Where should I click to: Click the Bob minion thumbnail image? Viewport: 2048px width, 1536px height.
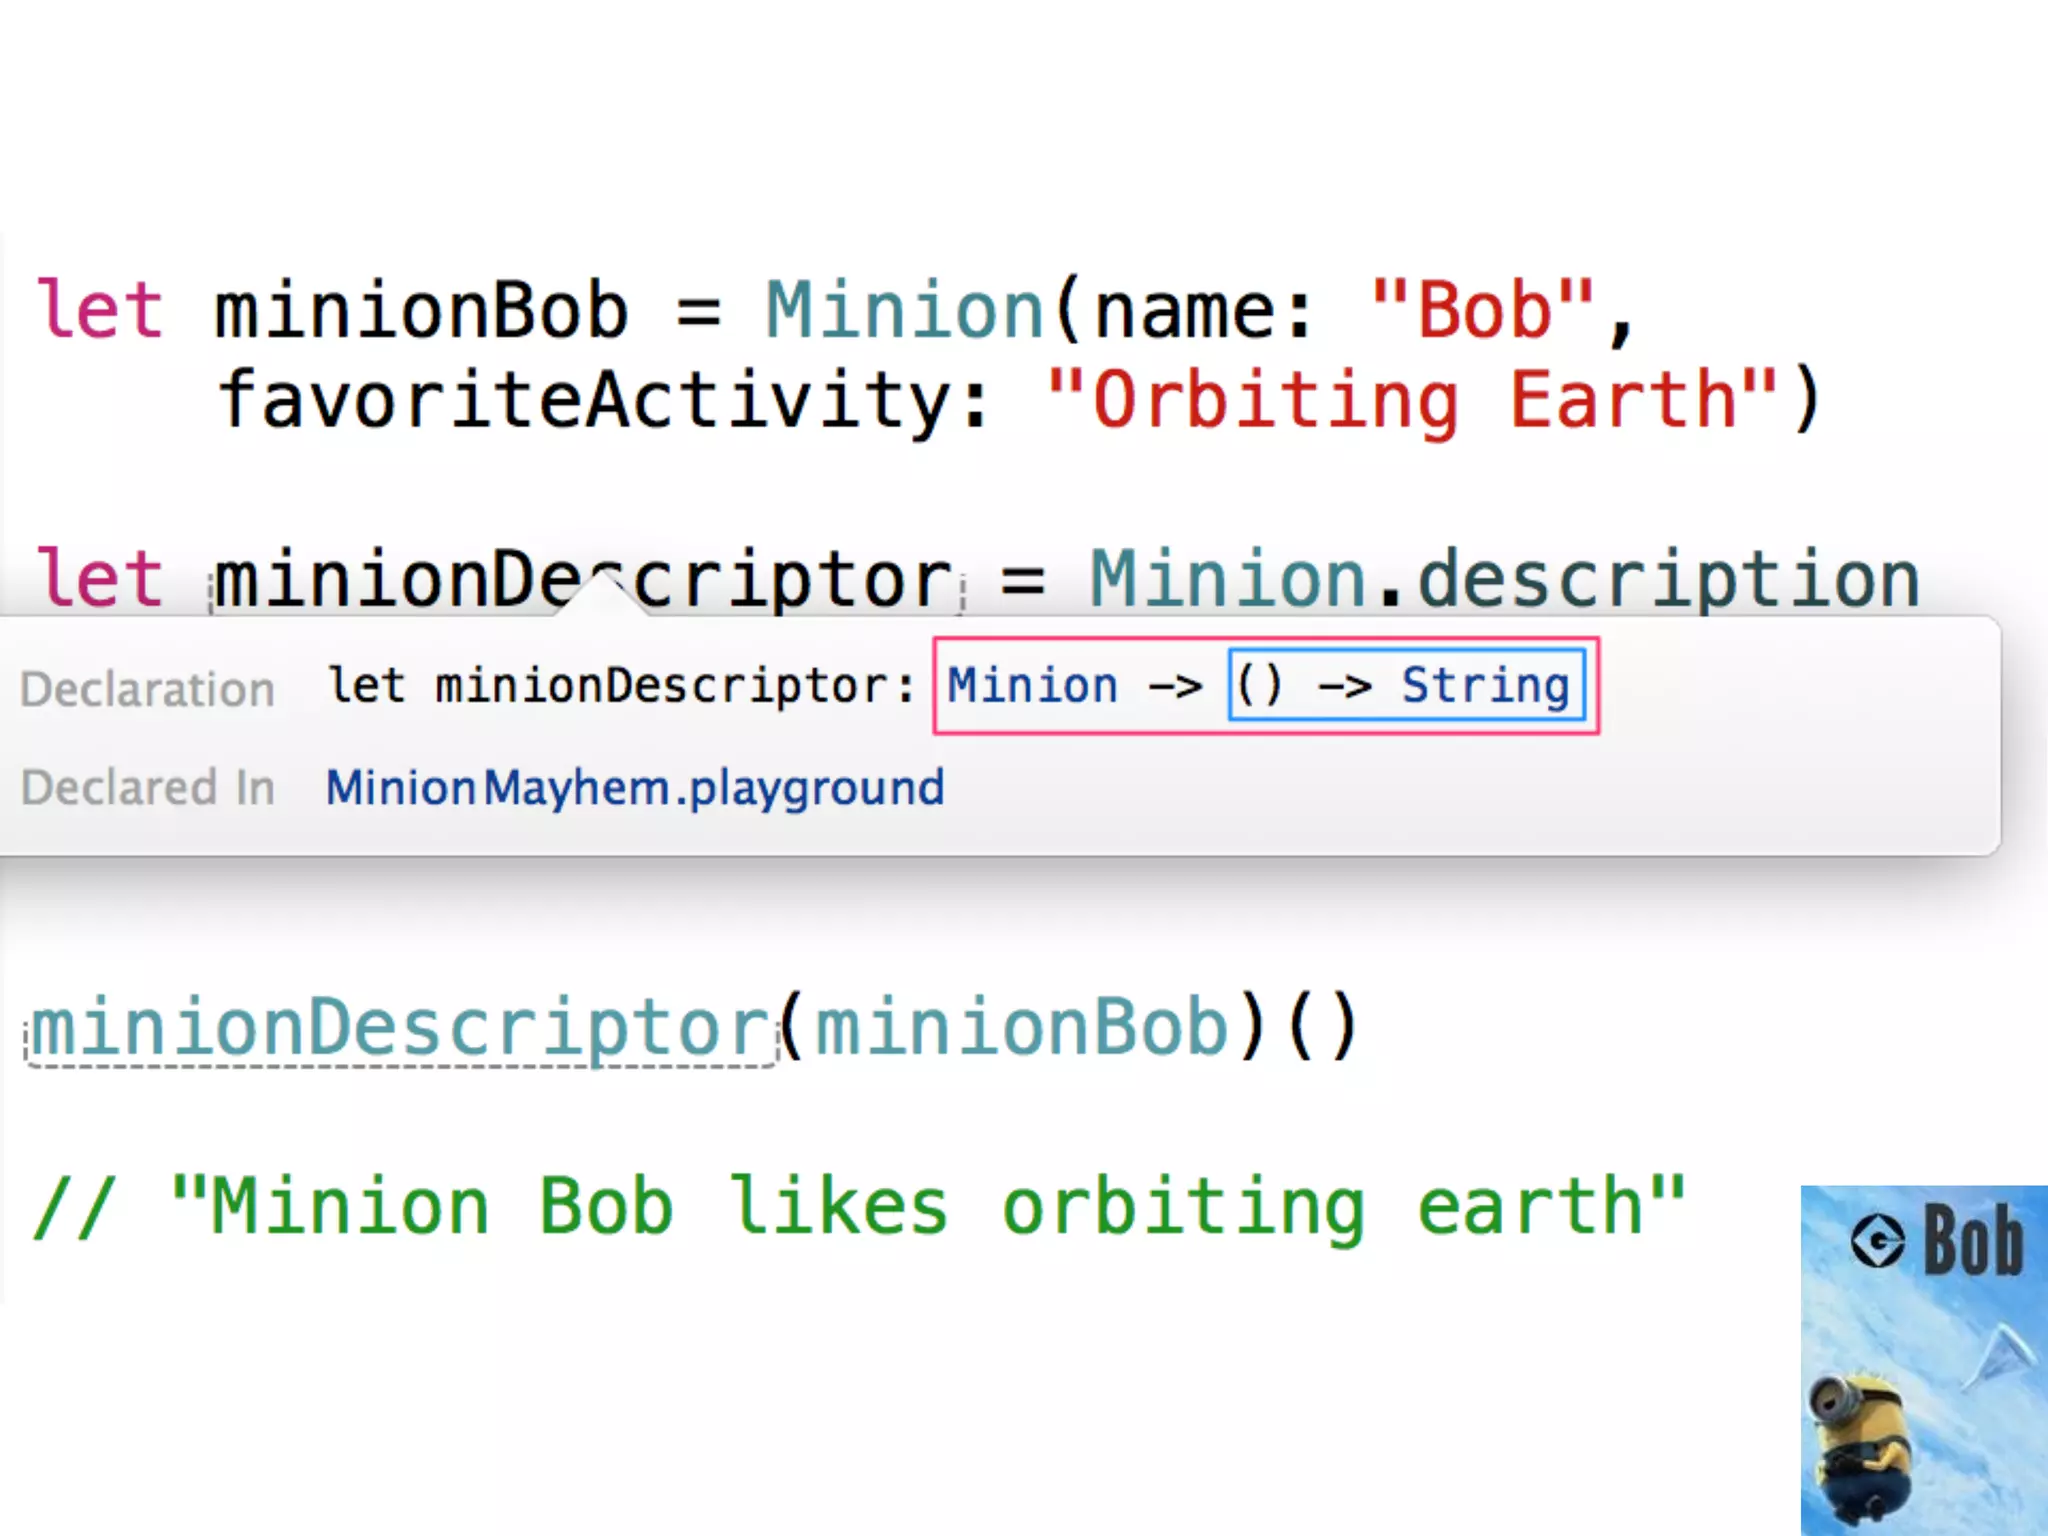point(1924,1360)
